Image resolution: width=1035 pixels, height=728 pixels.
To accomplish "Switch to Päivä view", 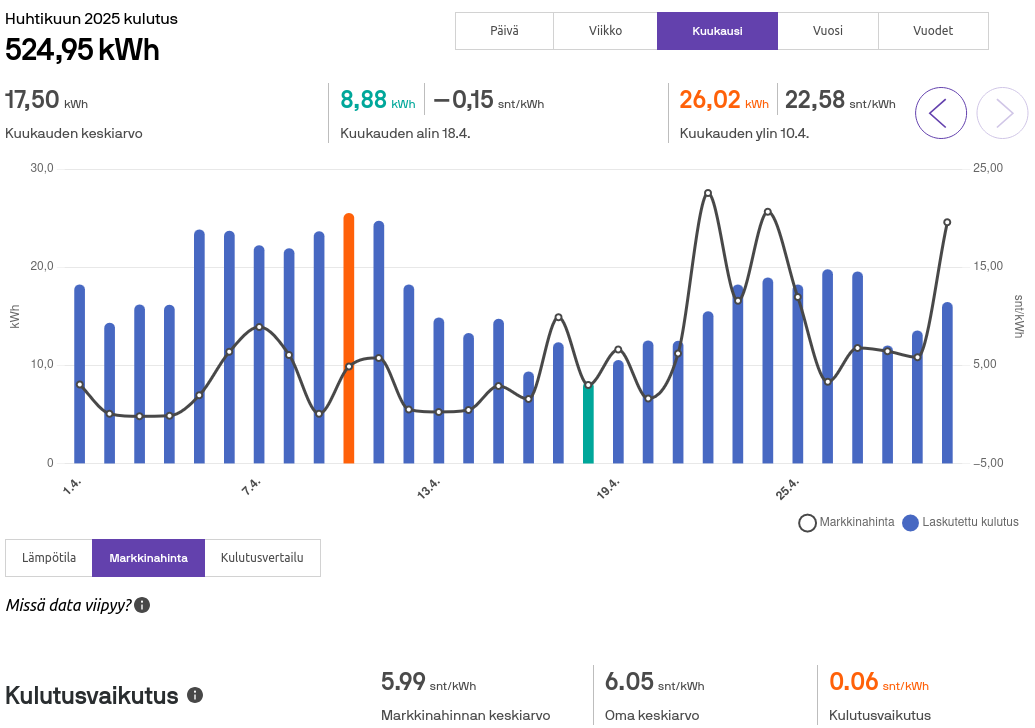I will pos(505,31).
